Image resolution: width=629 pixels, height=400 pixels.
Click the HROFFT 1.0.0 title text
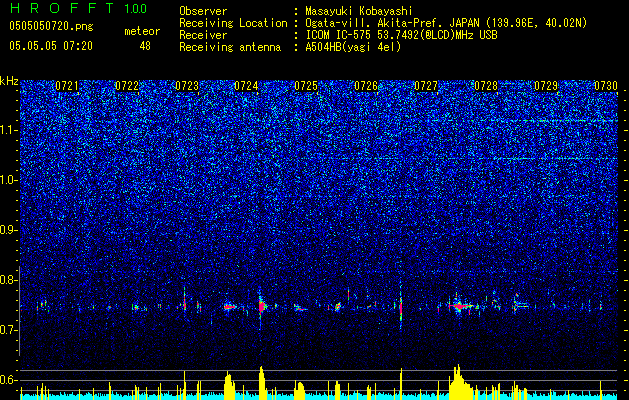(x=78, y=8)
